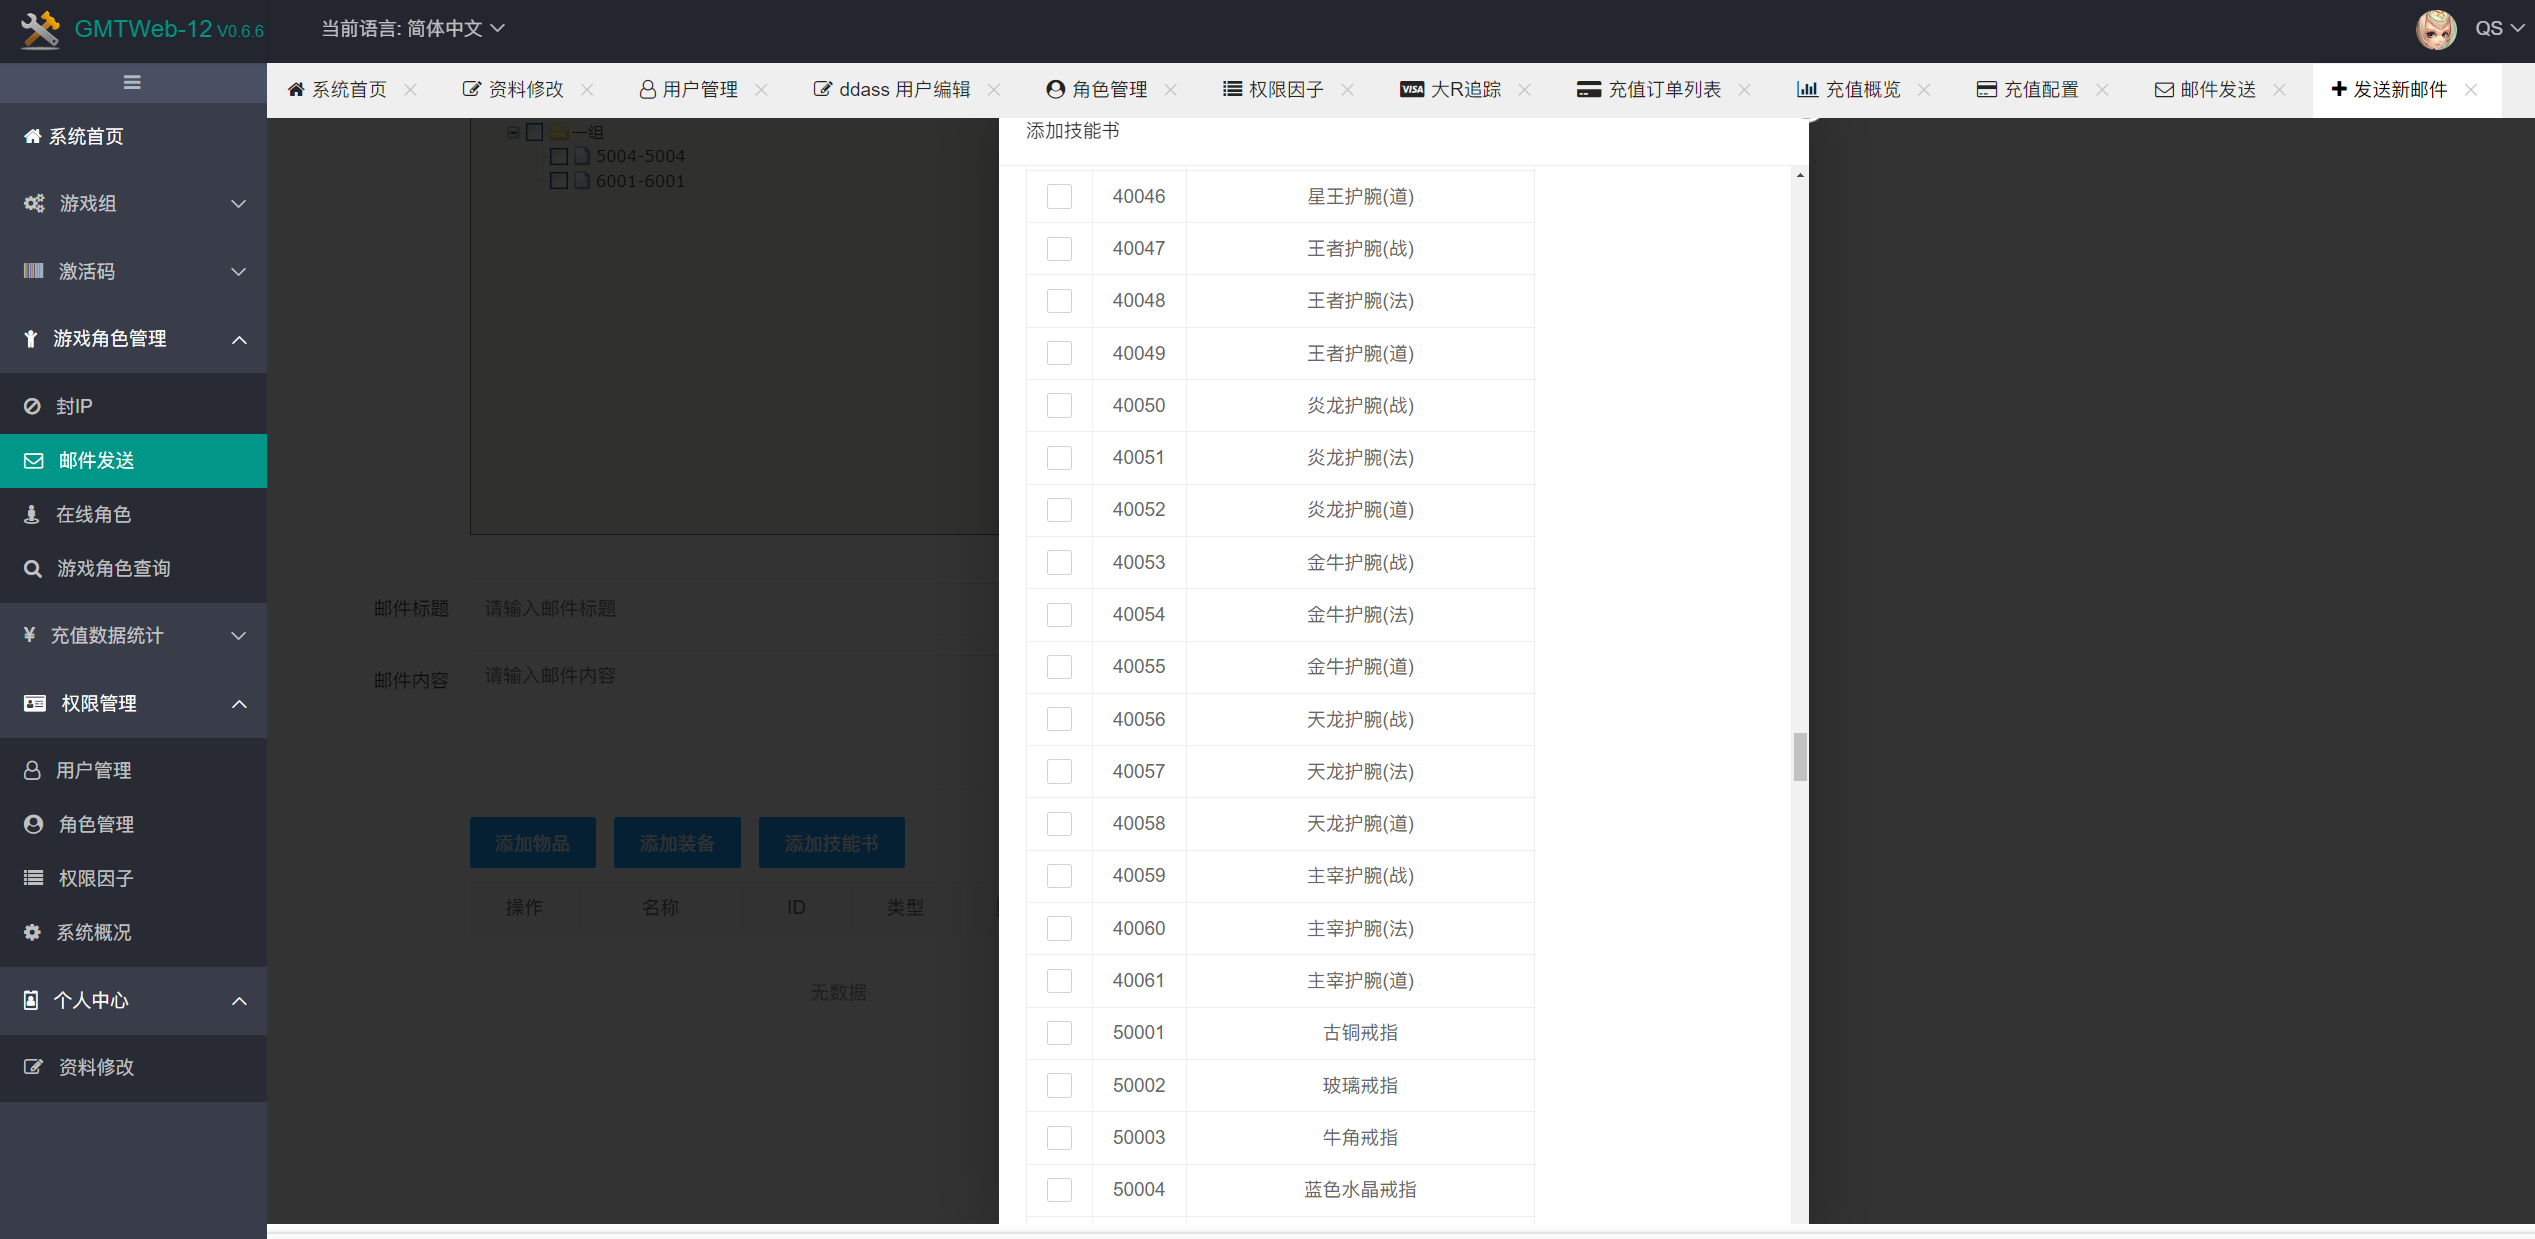The height and width of the screenshot is (1239, 2535).
Task: Open the 当前语言 language dropdown
Action: (412, 29)
